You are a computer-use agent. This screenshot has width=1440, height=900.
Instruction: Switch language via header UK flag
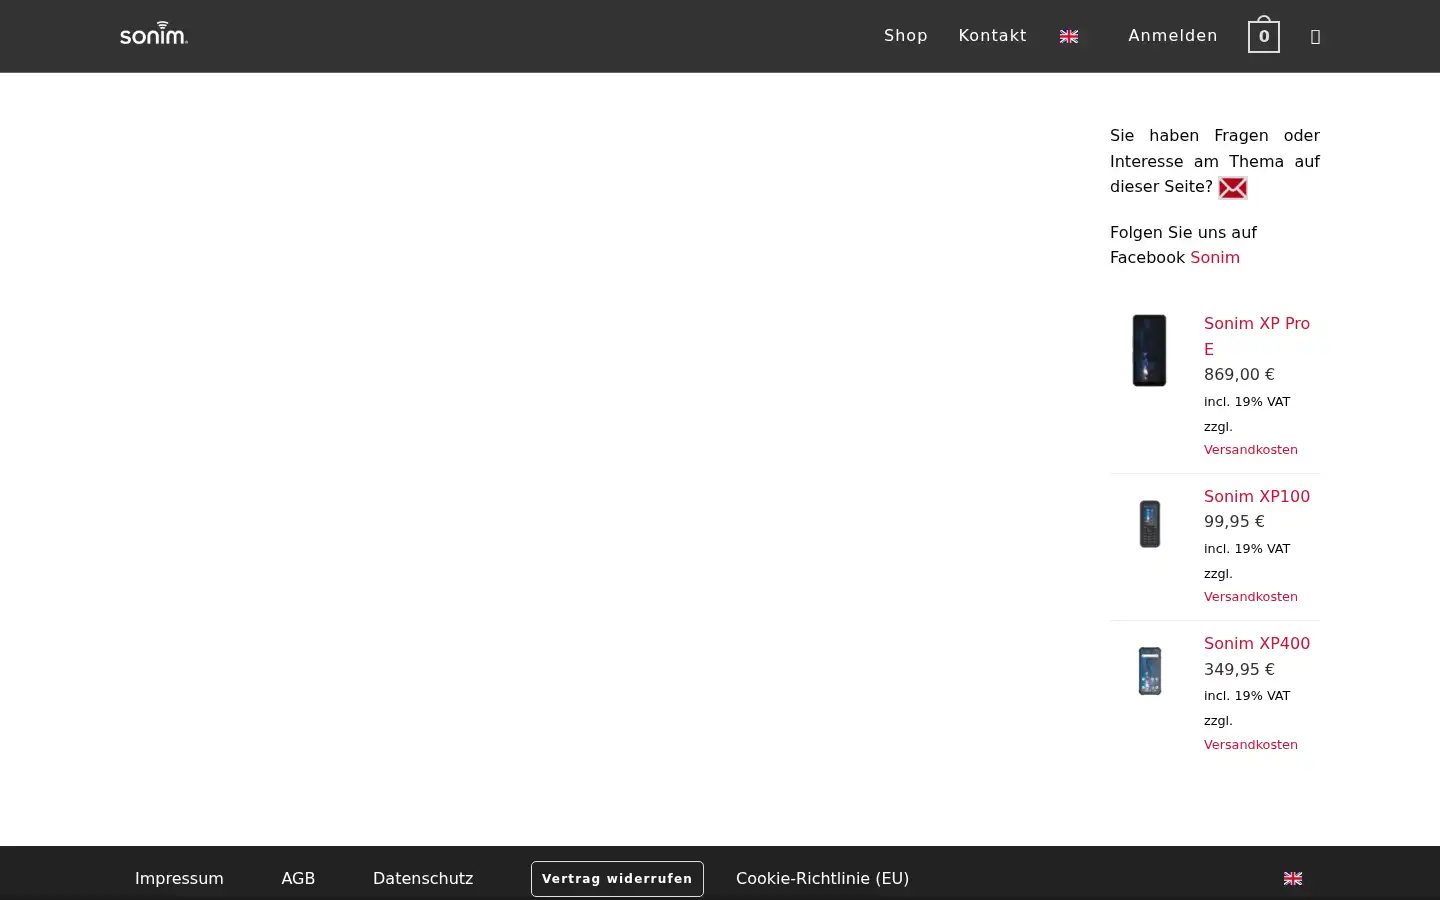(1069, 37)
